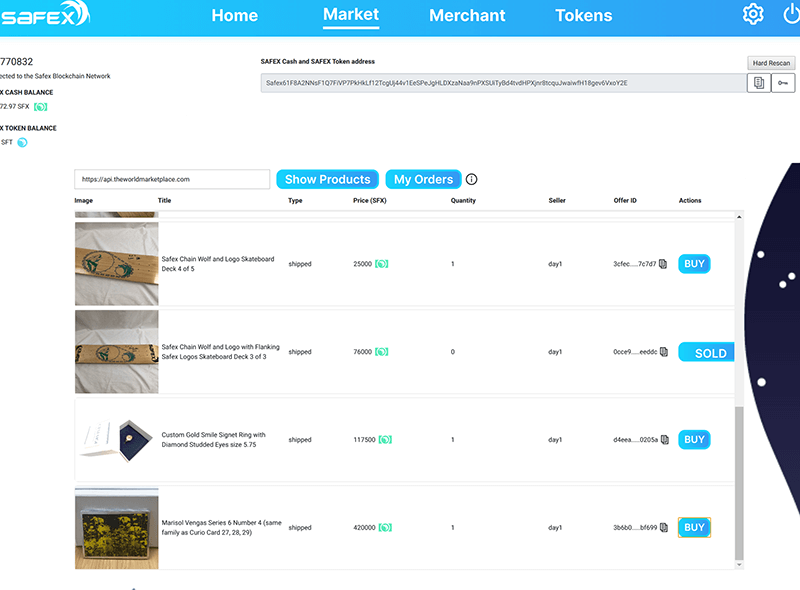Click 'SAFEX Cash and SAFEX Token address' label
Screen dimensions: 800x590
point(317,61)
